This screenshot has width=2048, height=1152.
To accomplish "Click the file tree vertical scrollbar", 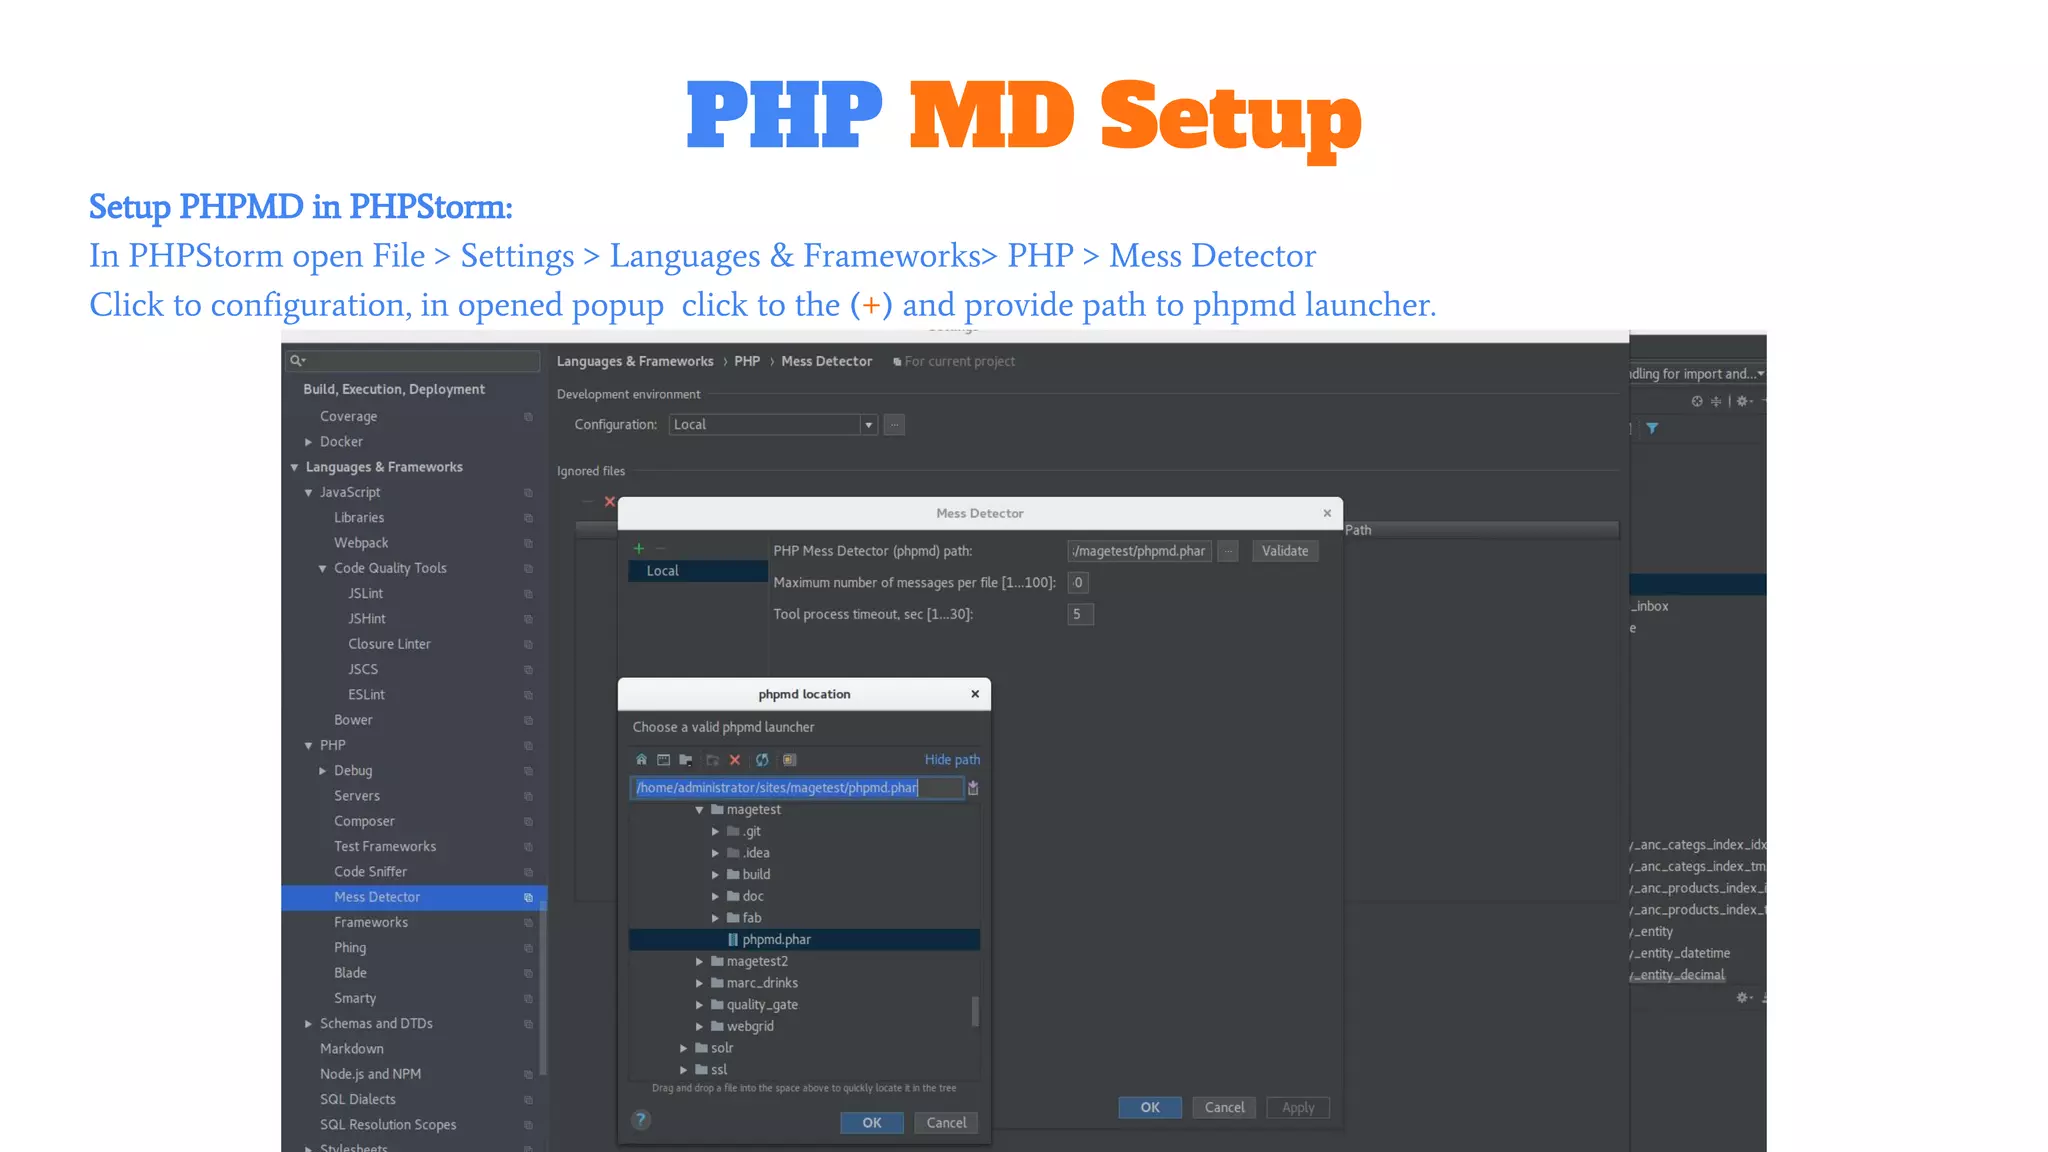I will 975,1011.
